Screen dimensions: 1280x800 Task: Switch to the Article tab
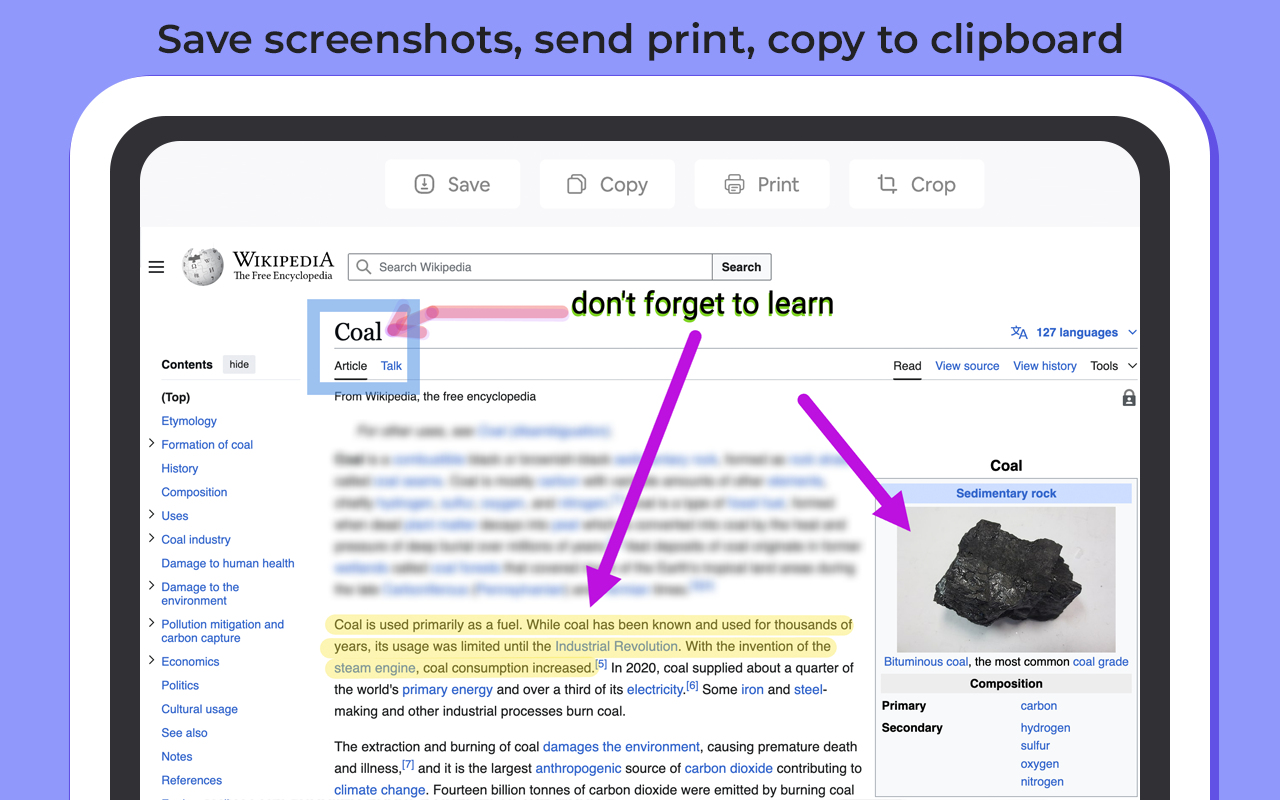pyautogui.click(x=351, y=366)
